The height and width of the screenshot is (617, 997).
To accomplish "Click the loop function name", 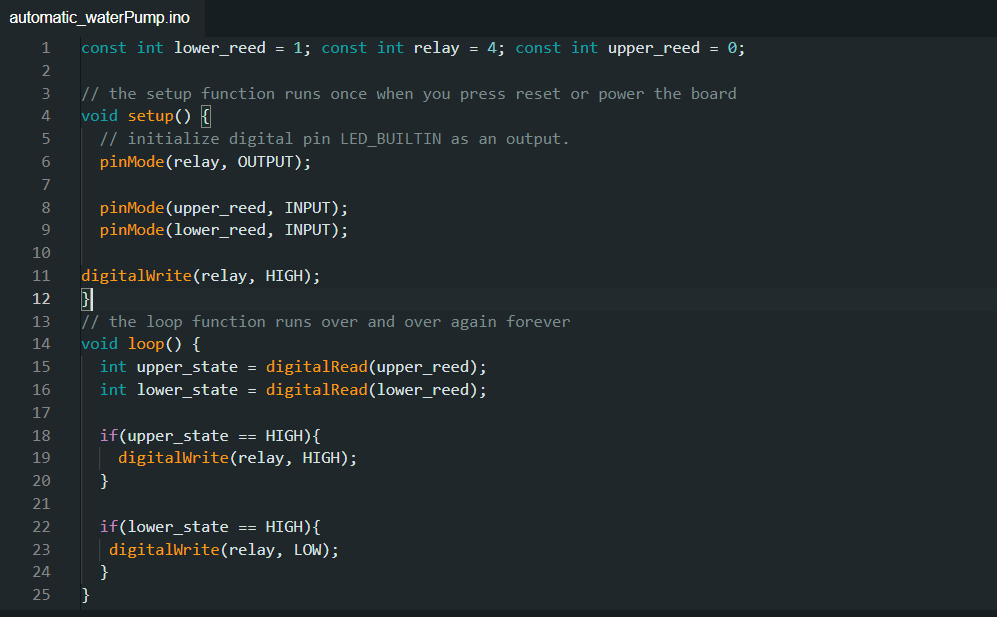I will click(x=145, y=344).
